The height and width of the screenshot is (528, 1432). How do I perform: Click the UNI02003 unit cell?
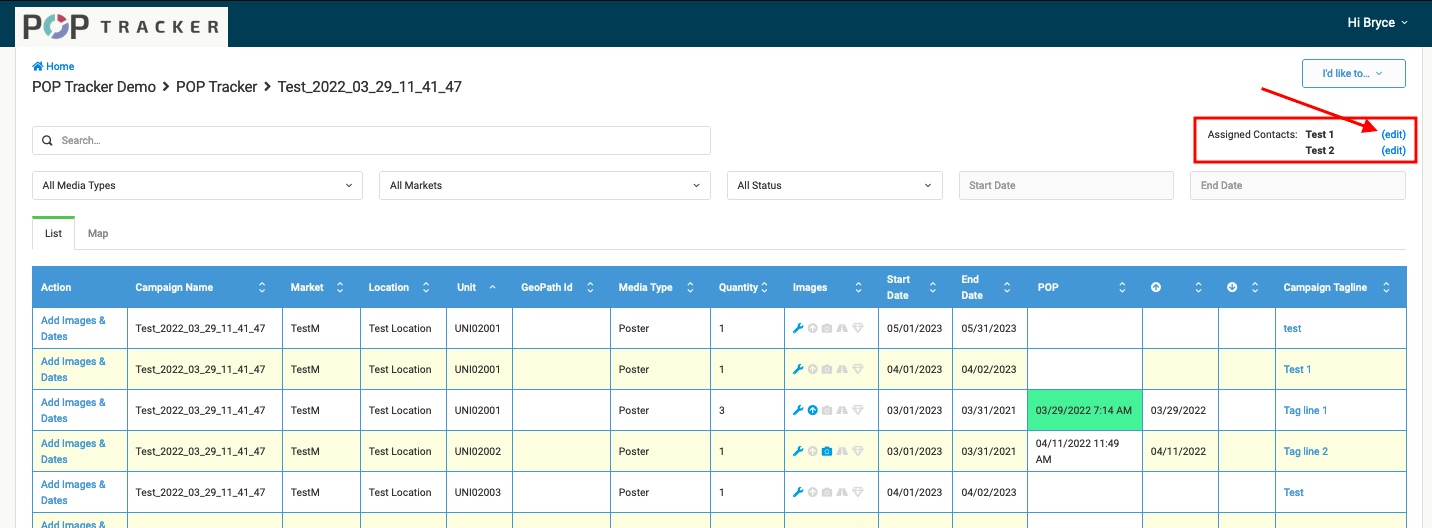pyautogui.click(x=480, y=492)
